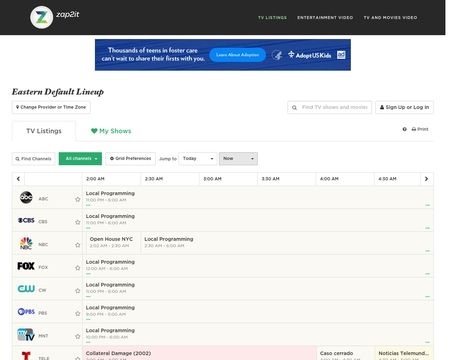Favorite the ABC channel star
Viewport: 450px width, 360px height.
coord(78,199)
